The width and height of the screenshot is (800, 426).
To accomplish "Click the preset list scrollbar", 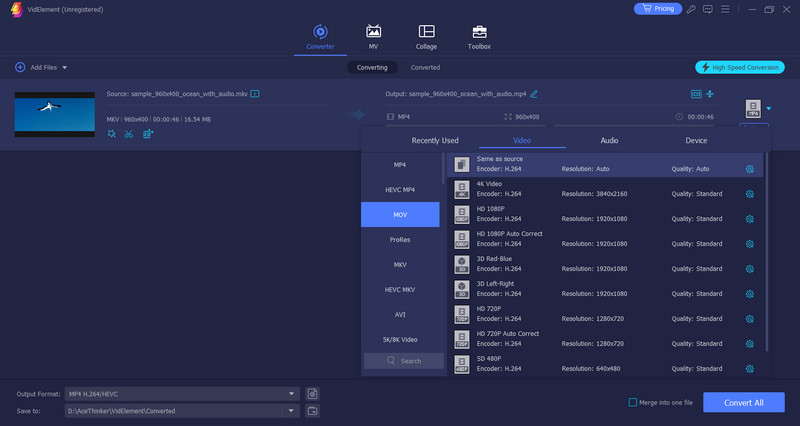I will (x=767, y=252).
